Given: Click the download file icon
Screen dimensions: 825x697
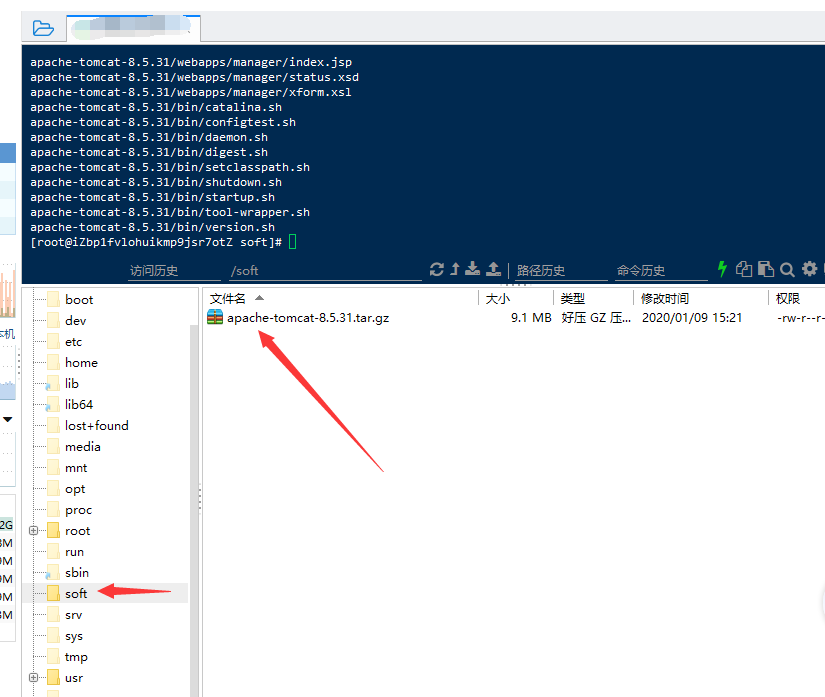Looking at the screenshot, I should pos(472,270).
